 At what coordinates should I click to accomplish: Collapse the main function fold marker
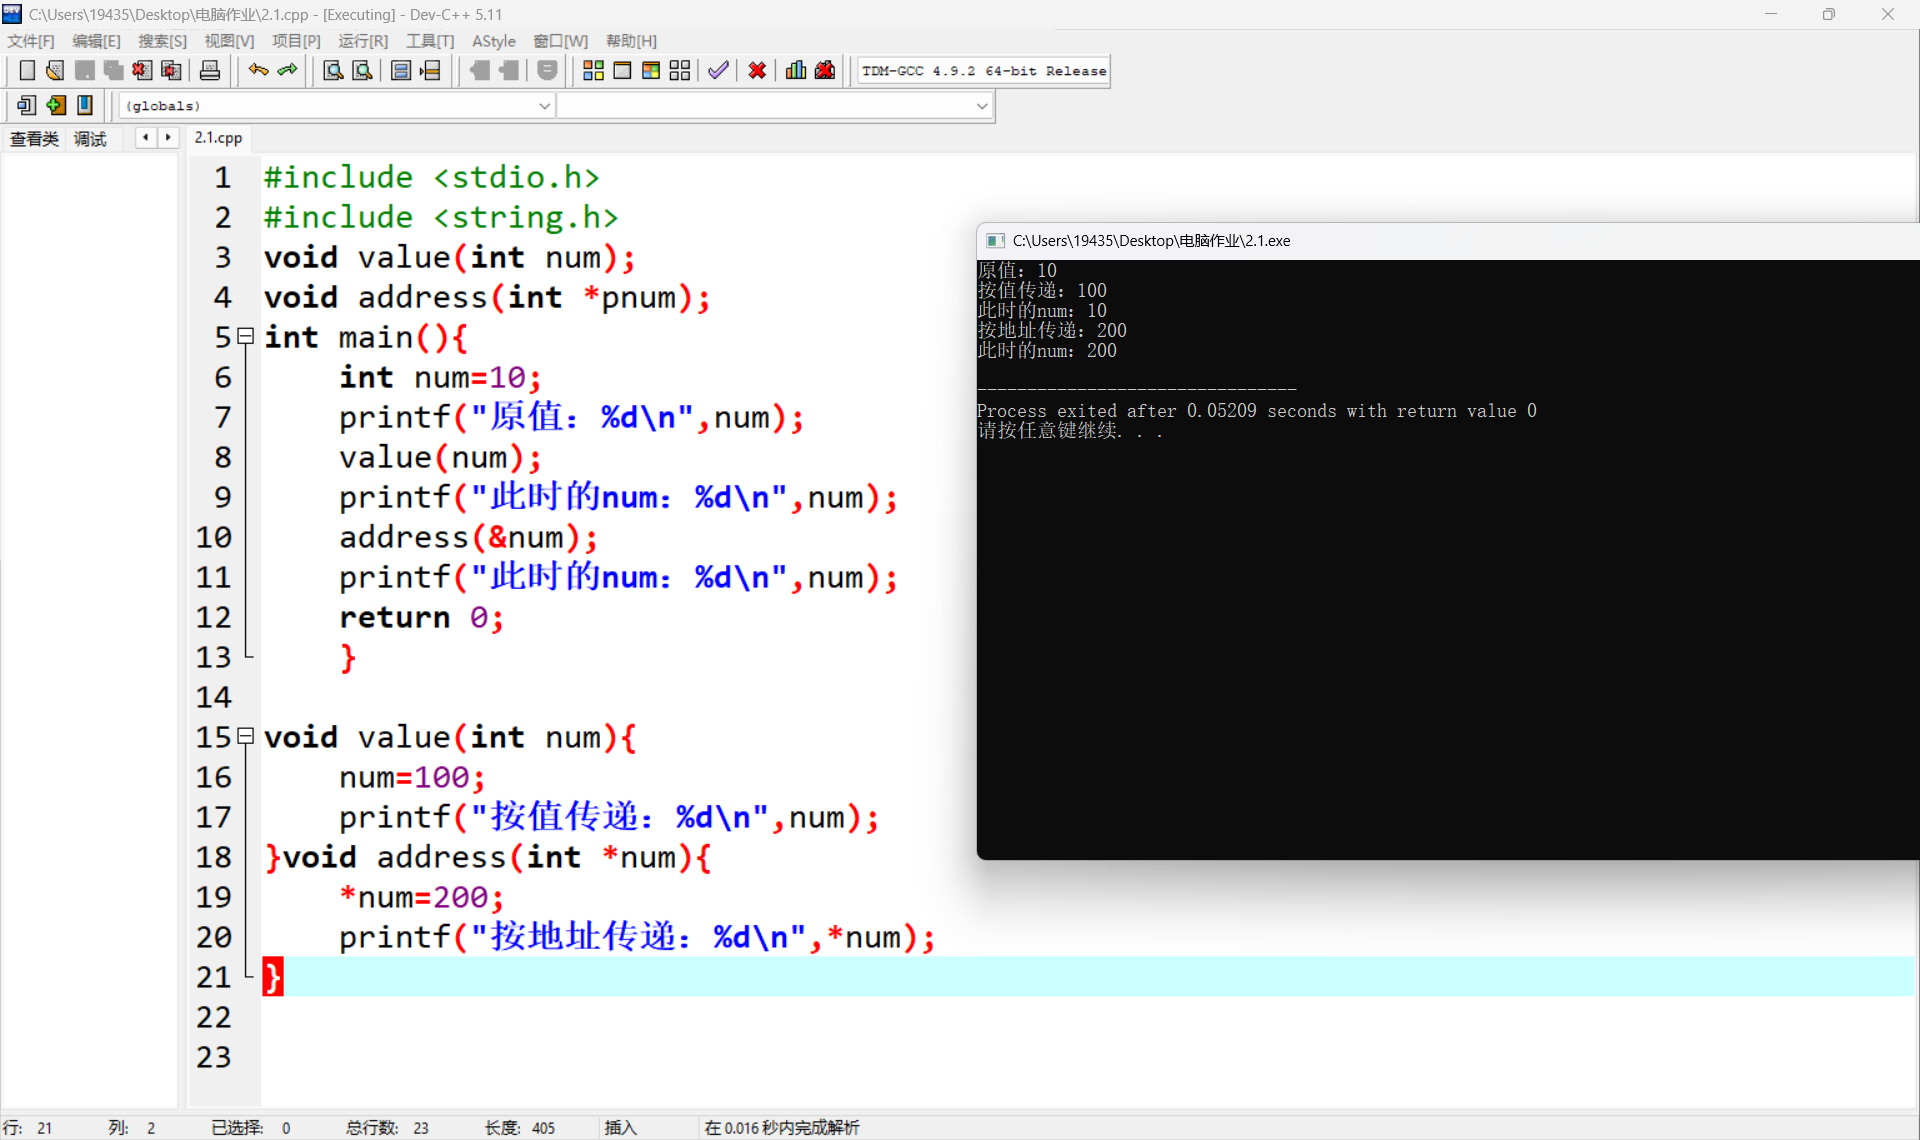coord(246,337)
